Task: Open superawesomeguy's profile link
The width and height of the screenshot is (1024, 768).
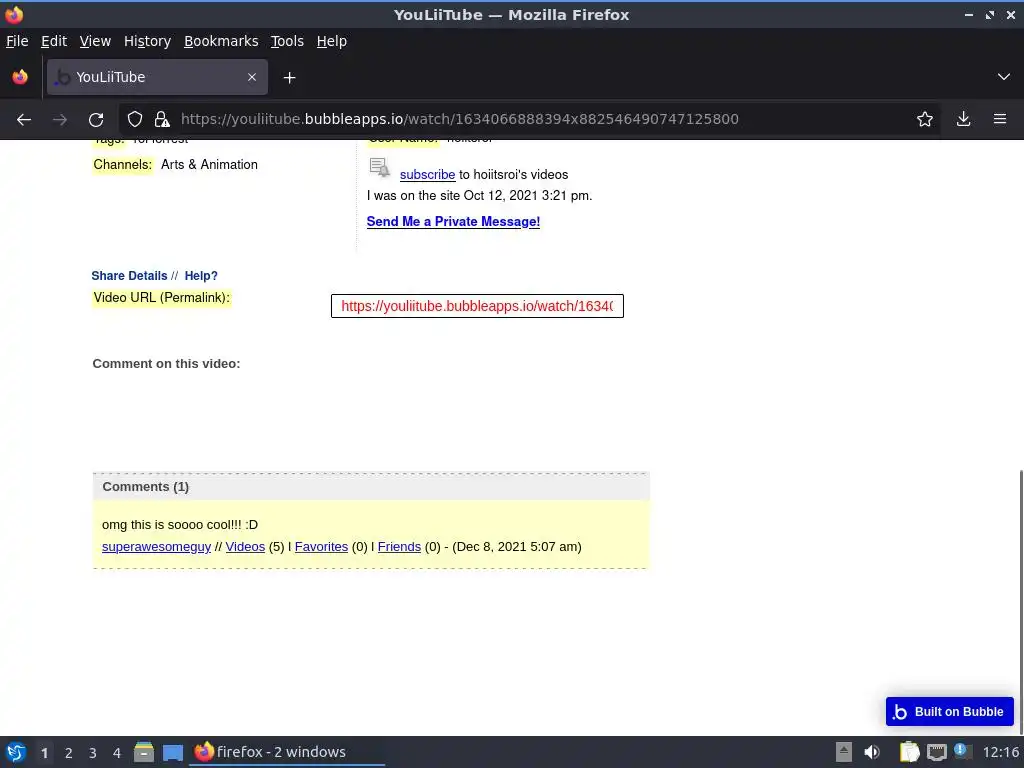Action: point(156,547)
